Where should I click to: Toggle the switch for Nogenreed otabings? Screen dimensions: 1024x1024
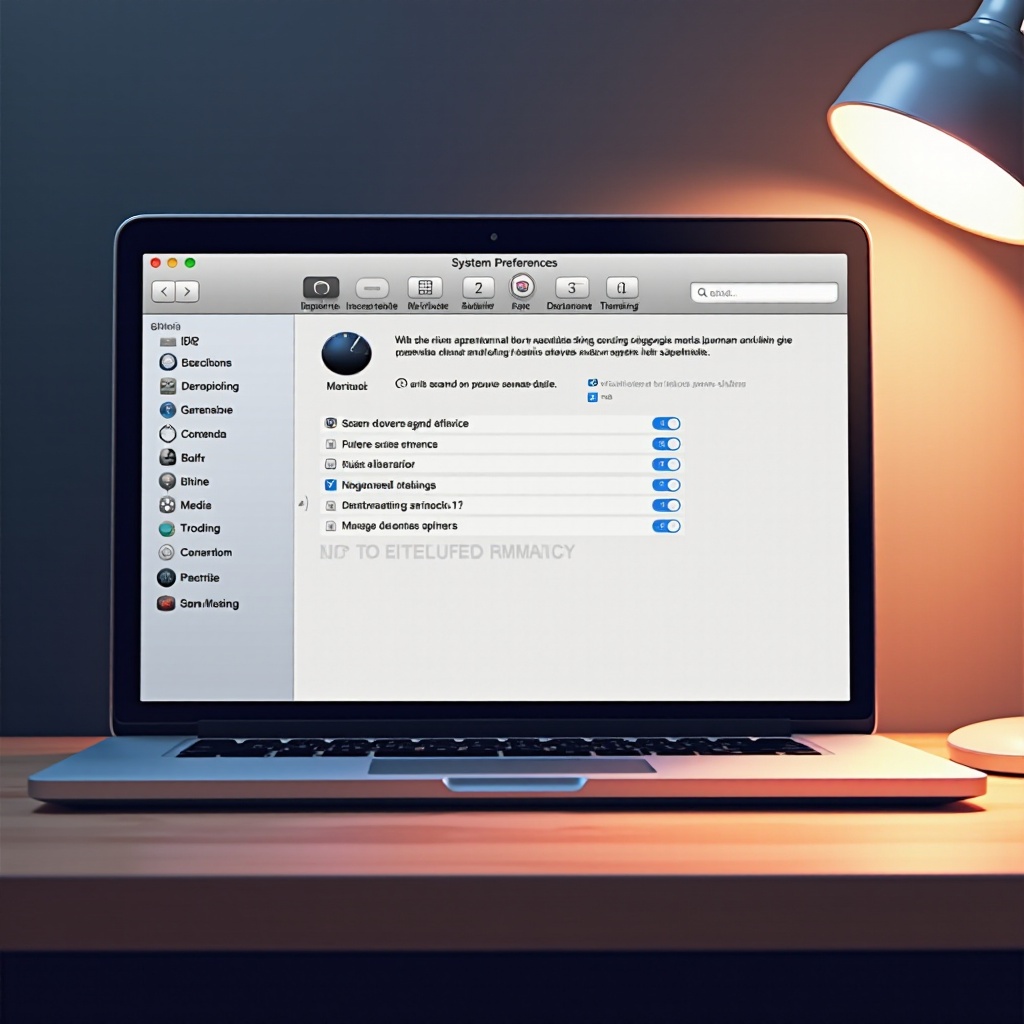coord(666,485)
